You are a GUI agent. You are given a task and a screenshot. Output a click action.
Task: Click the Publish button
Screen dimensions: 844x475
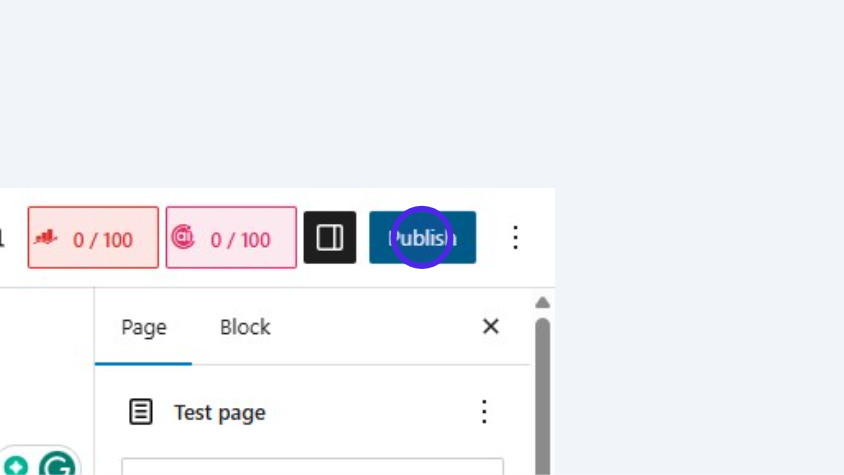(422, 238)
